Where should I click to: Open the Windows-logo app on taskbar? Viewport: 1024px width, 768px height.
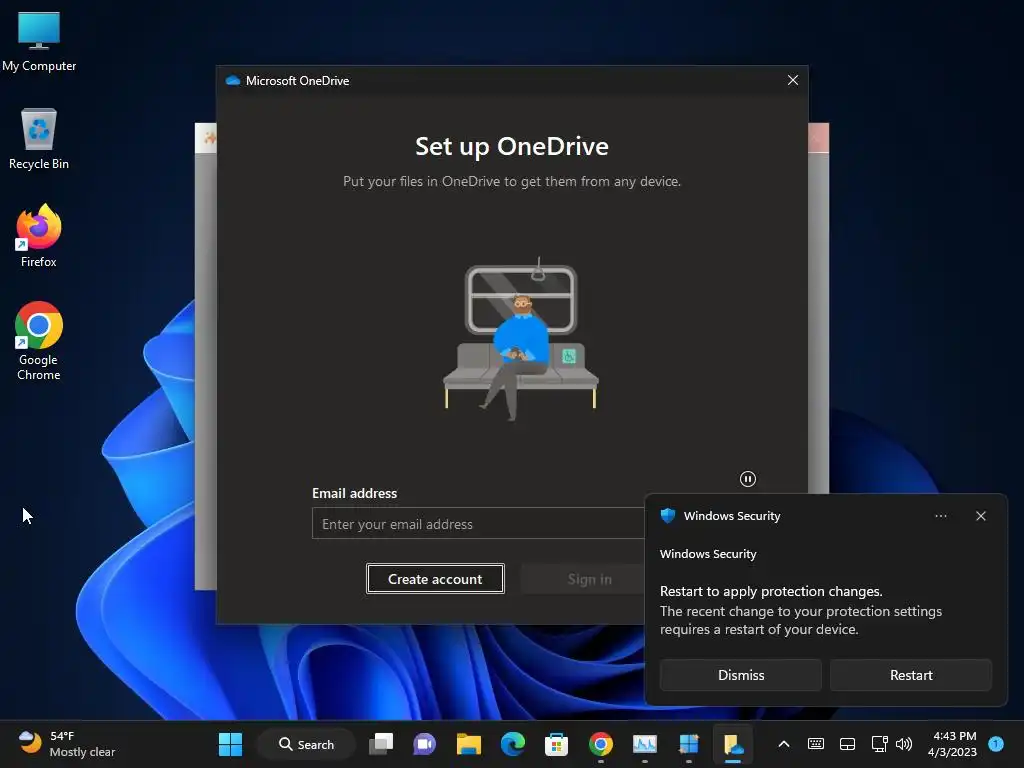click(688, 744)
